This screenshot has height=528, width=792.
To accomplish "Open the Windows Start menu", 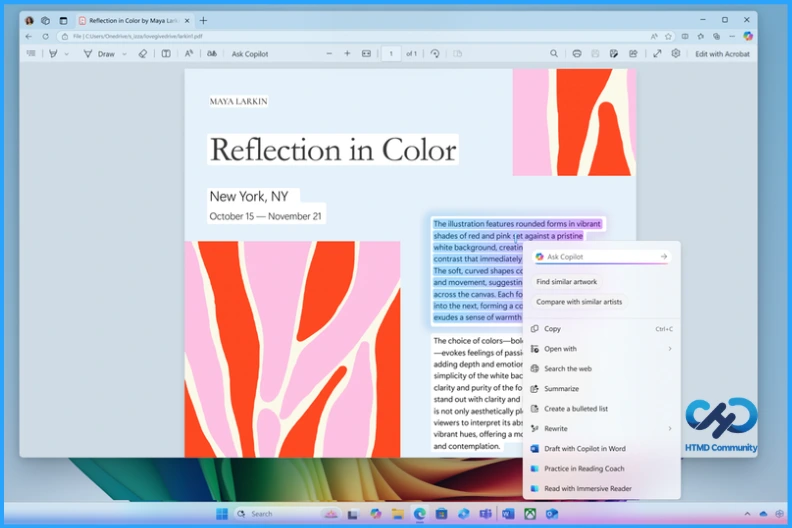I will [221, 514].
